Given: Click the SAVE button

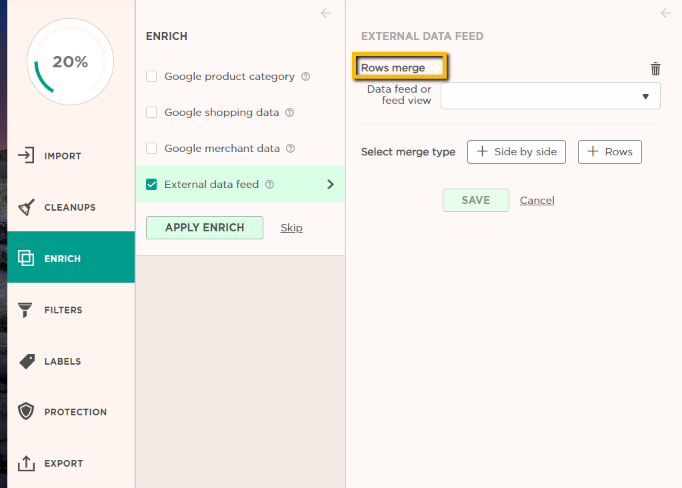Looking at the screenshot, I should pos(476,200).
